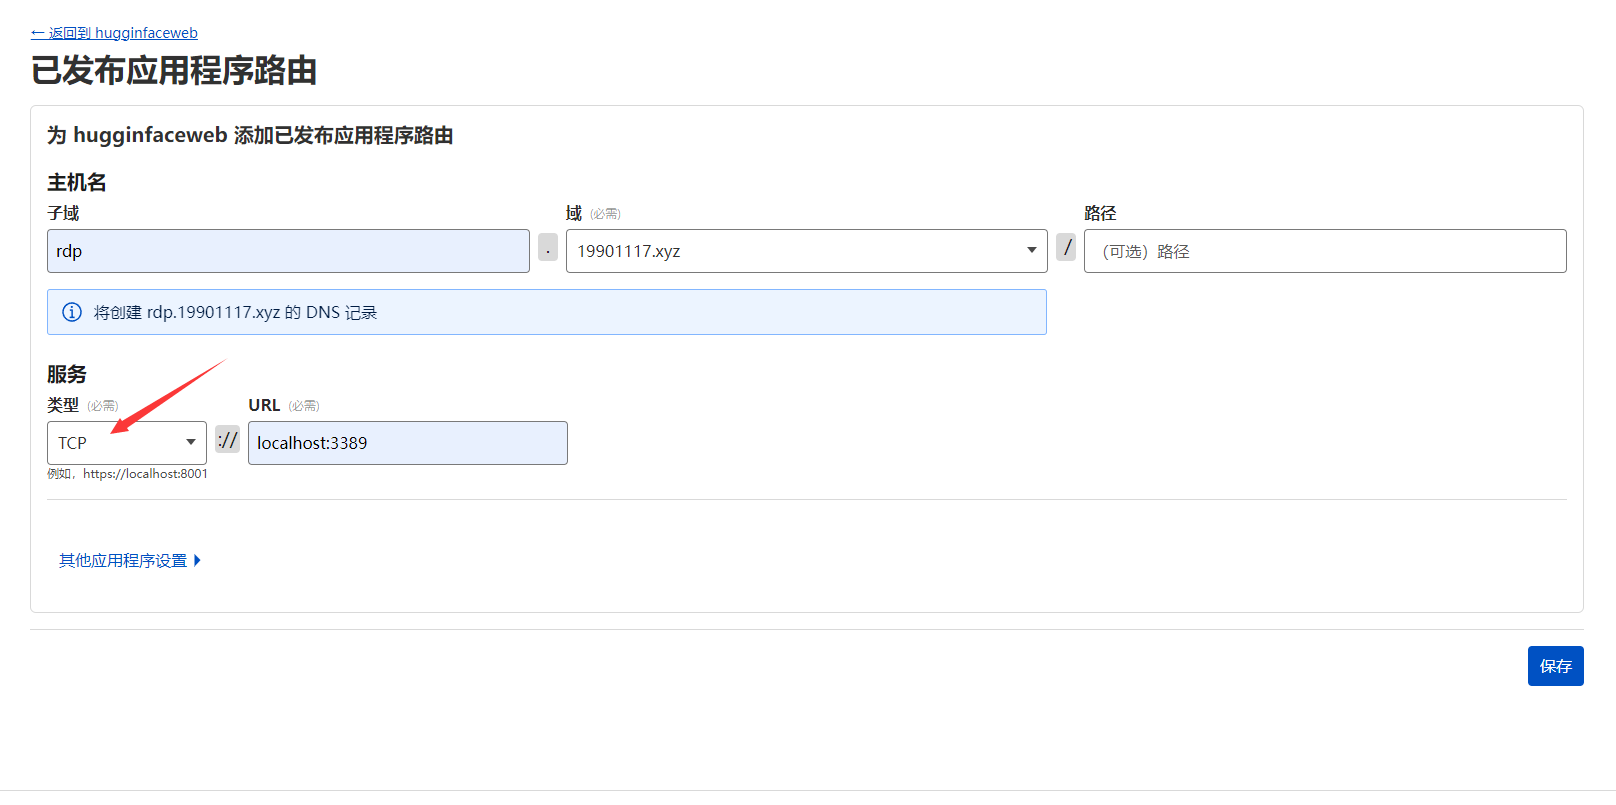Focus the subdomain field containing rdp
The width and height of the screenshot is (1616, 805).
pos(288,251)
